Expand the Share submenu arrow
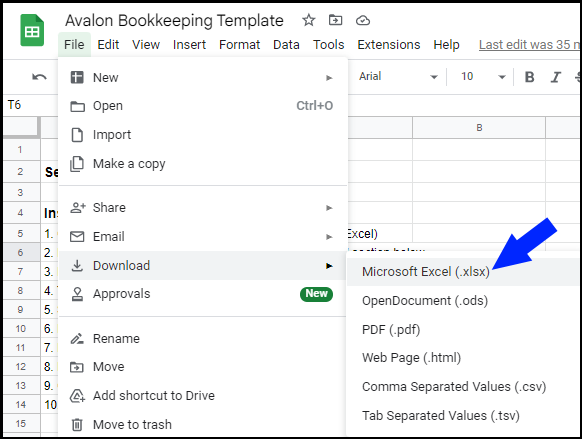 click(329, 208)
